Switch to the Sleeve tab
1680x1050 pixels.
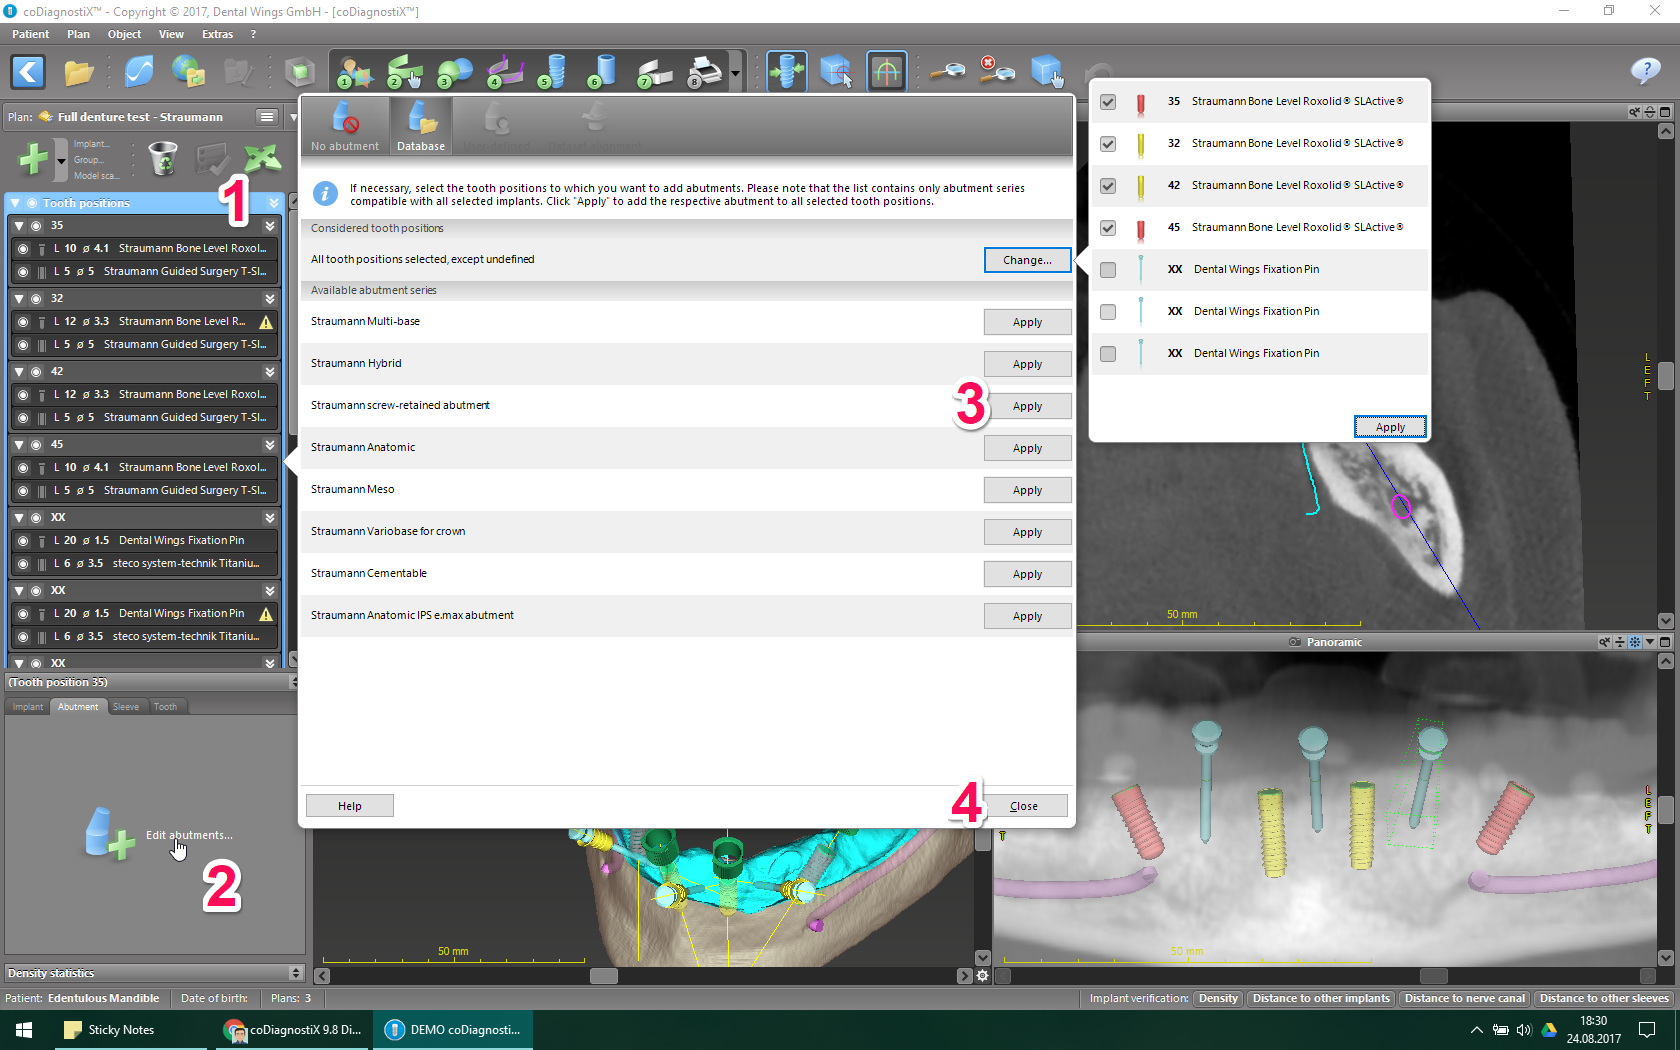pos(126,707)
